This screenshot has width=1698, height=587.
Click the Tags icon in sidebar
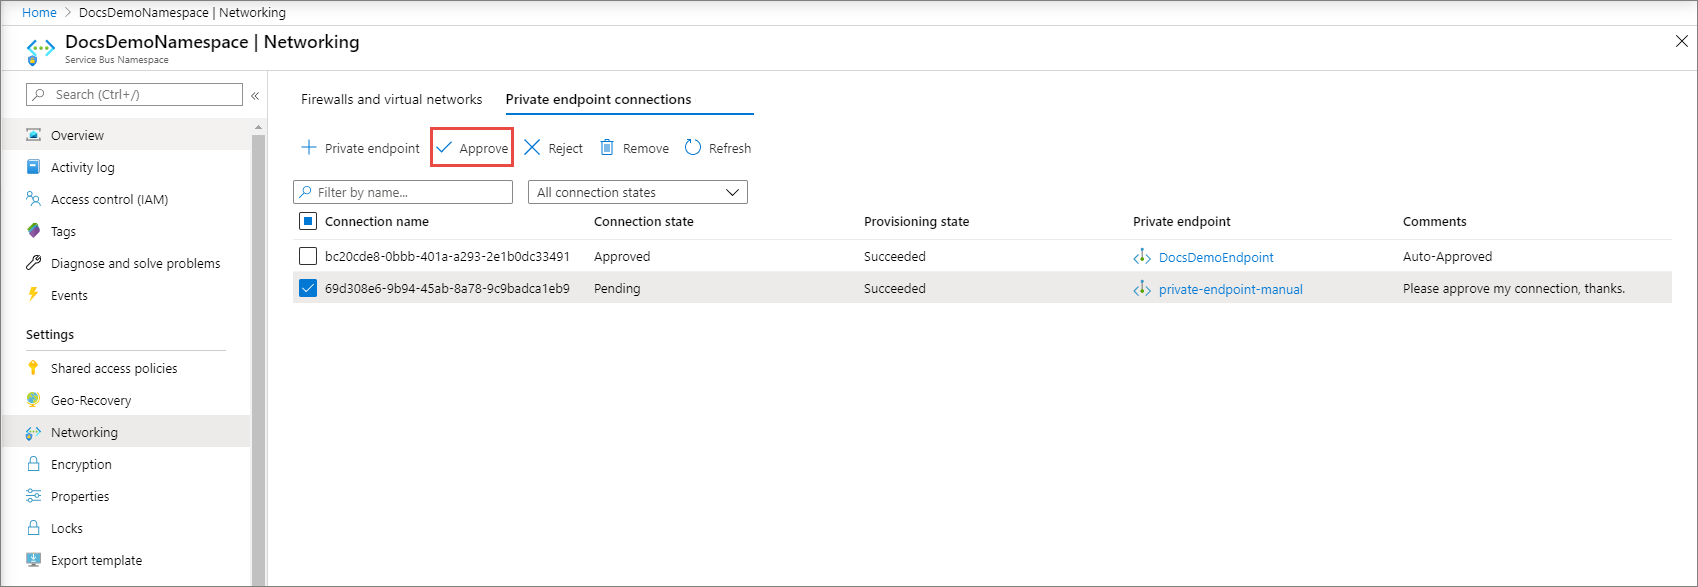[34, 231]
